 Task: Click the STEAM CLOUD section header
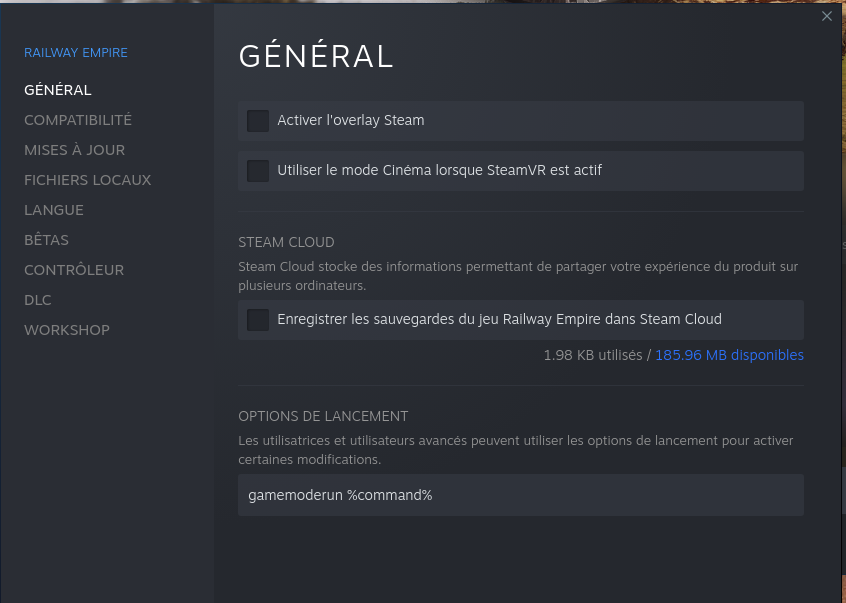[x=286, y=242]
